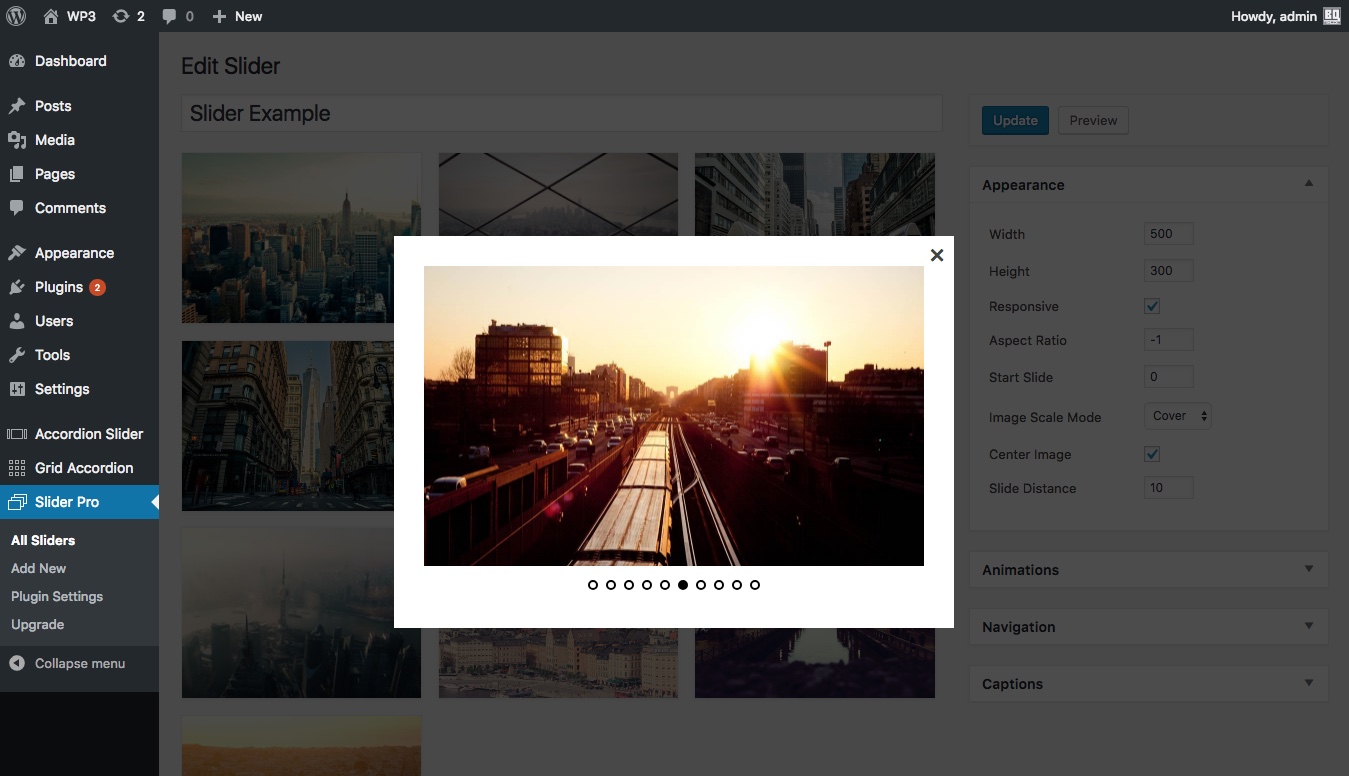Click the Media icon in sidebar
Image resolution: width=1349 pixels, height=776 pixels.
pyautogui.click(x=16, y=140)
